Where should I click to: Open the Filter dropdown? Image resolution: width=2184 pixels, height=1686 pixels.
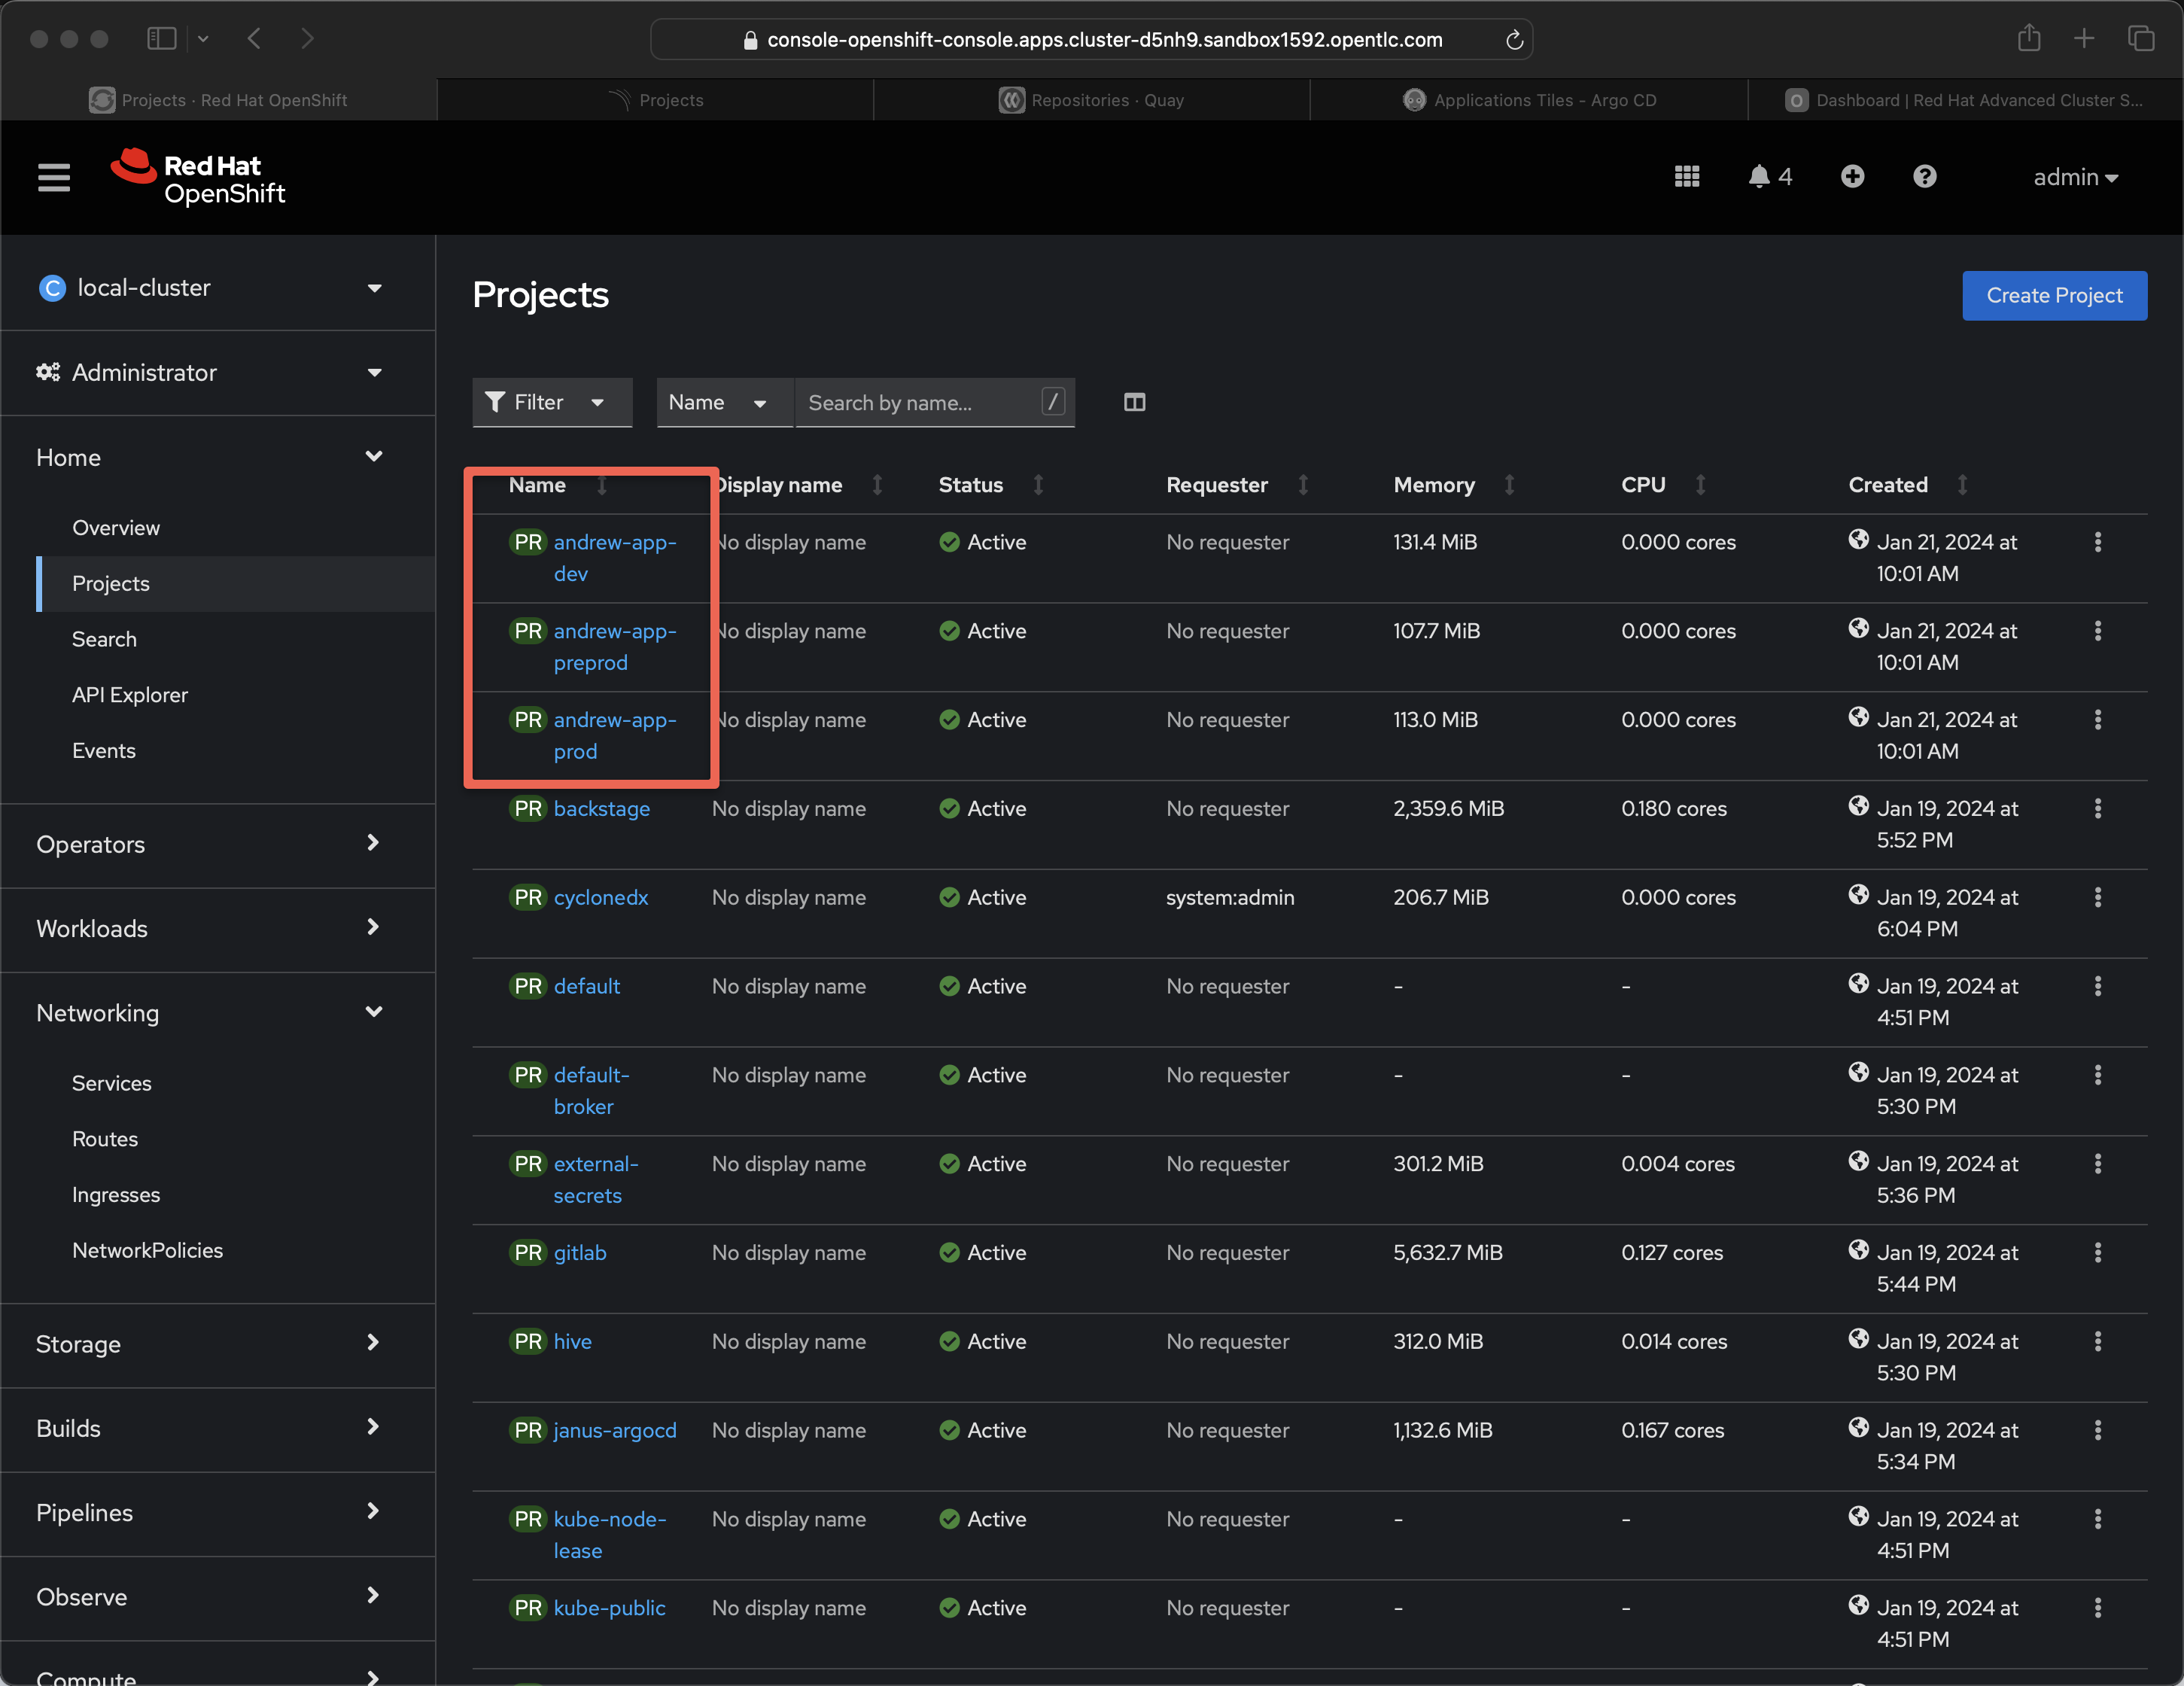click(551, 402)
